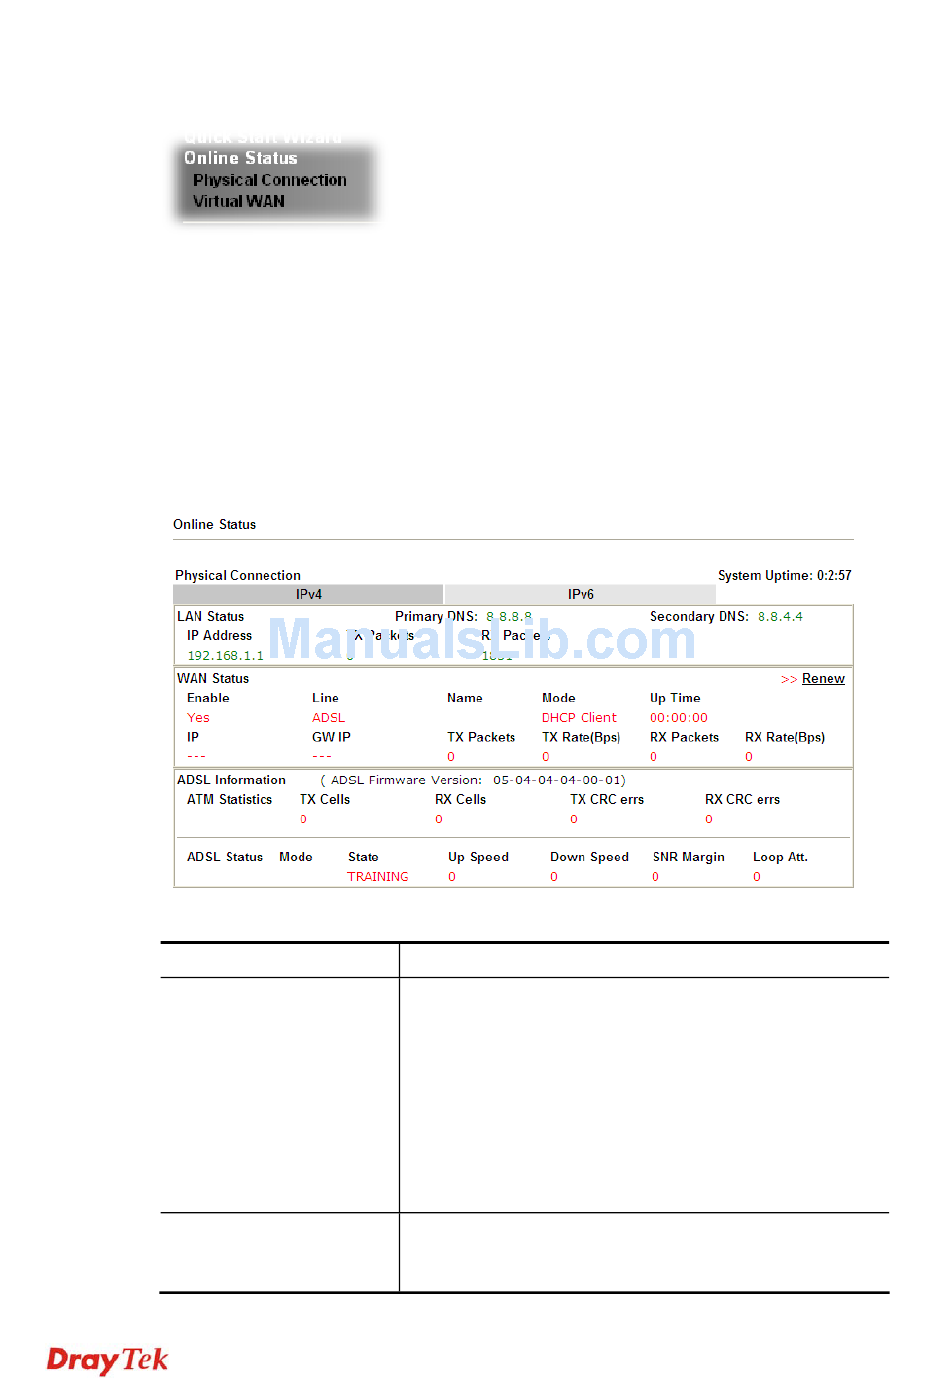The height and width of the screenshot is (1387, 950).
Task: Click the WAN TX Rate(Bps) label
Action: click(x=581, y=737)
